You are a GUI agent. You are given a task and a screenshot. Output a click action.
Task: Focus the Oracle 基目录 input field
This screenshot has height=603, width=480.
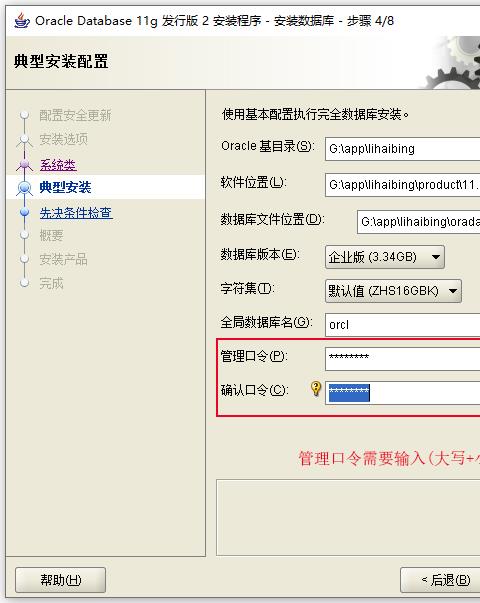402,149
